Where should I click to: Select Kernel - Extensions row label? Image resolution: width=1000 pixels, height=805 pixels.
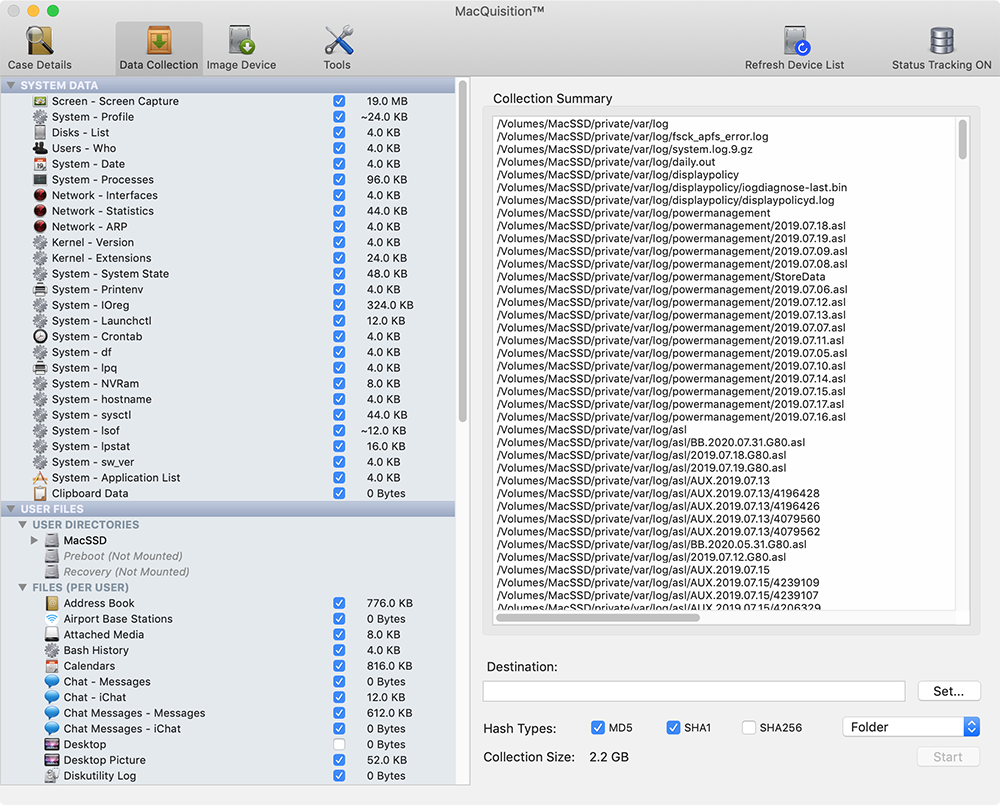tap(101, 258)
